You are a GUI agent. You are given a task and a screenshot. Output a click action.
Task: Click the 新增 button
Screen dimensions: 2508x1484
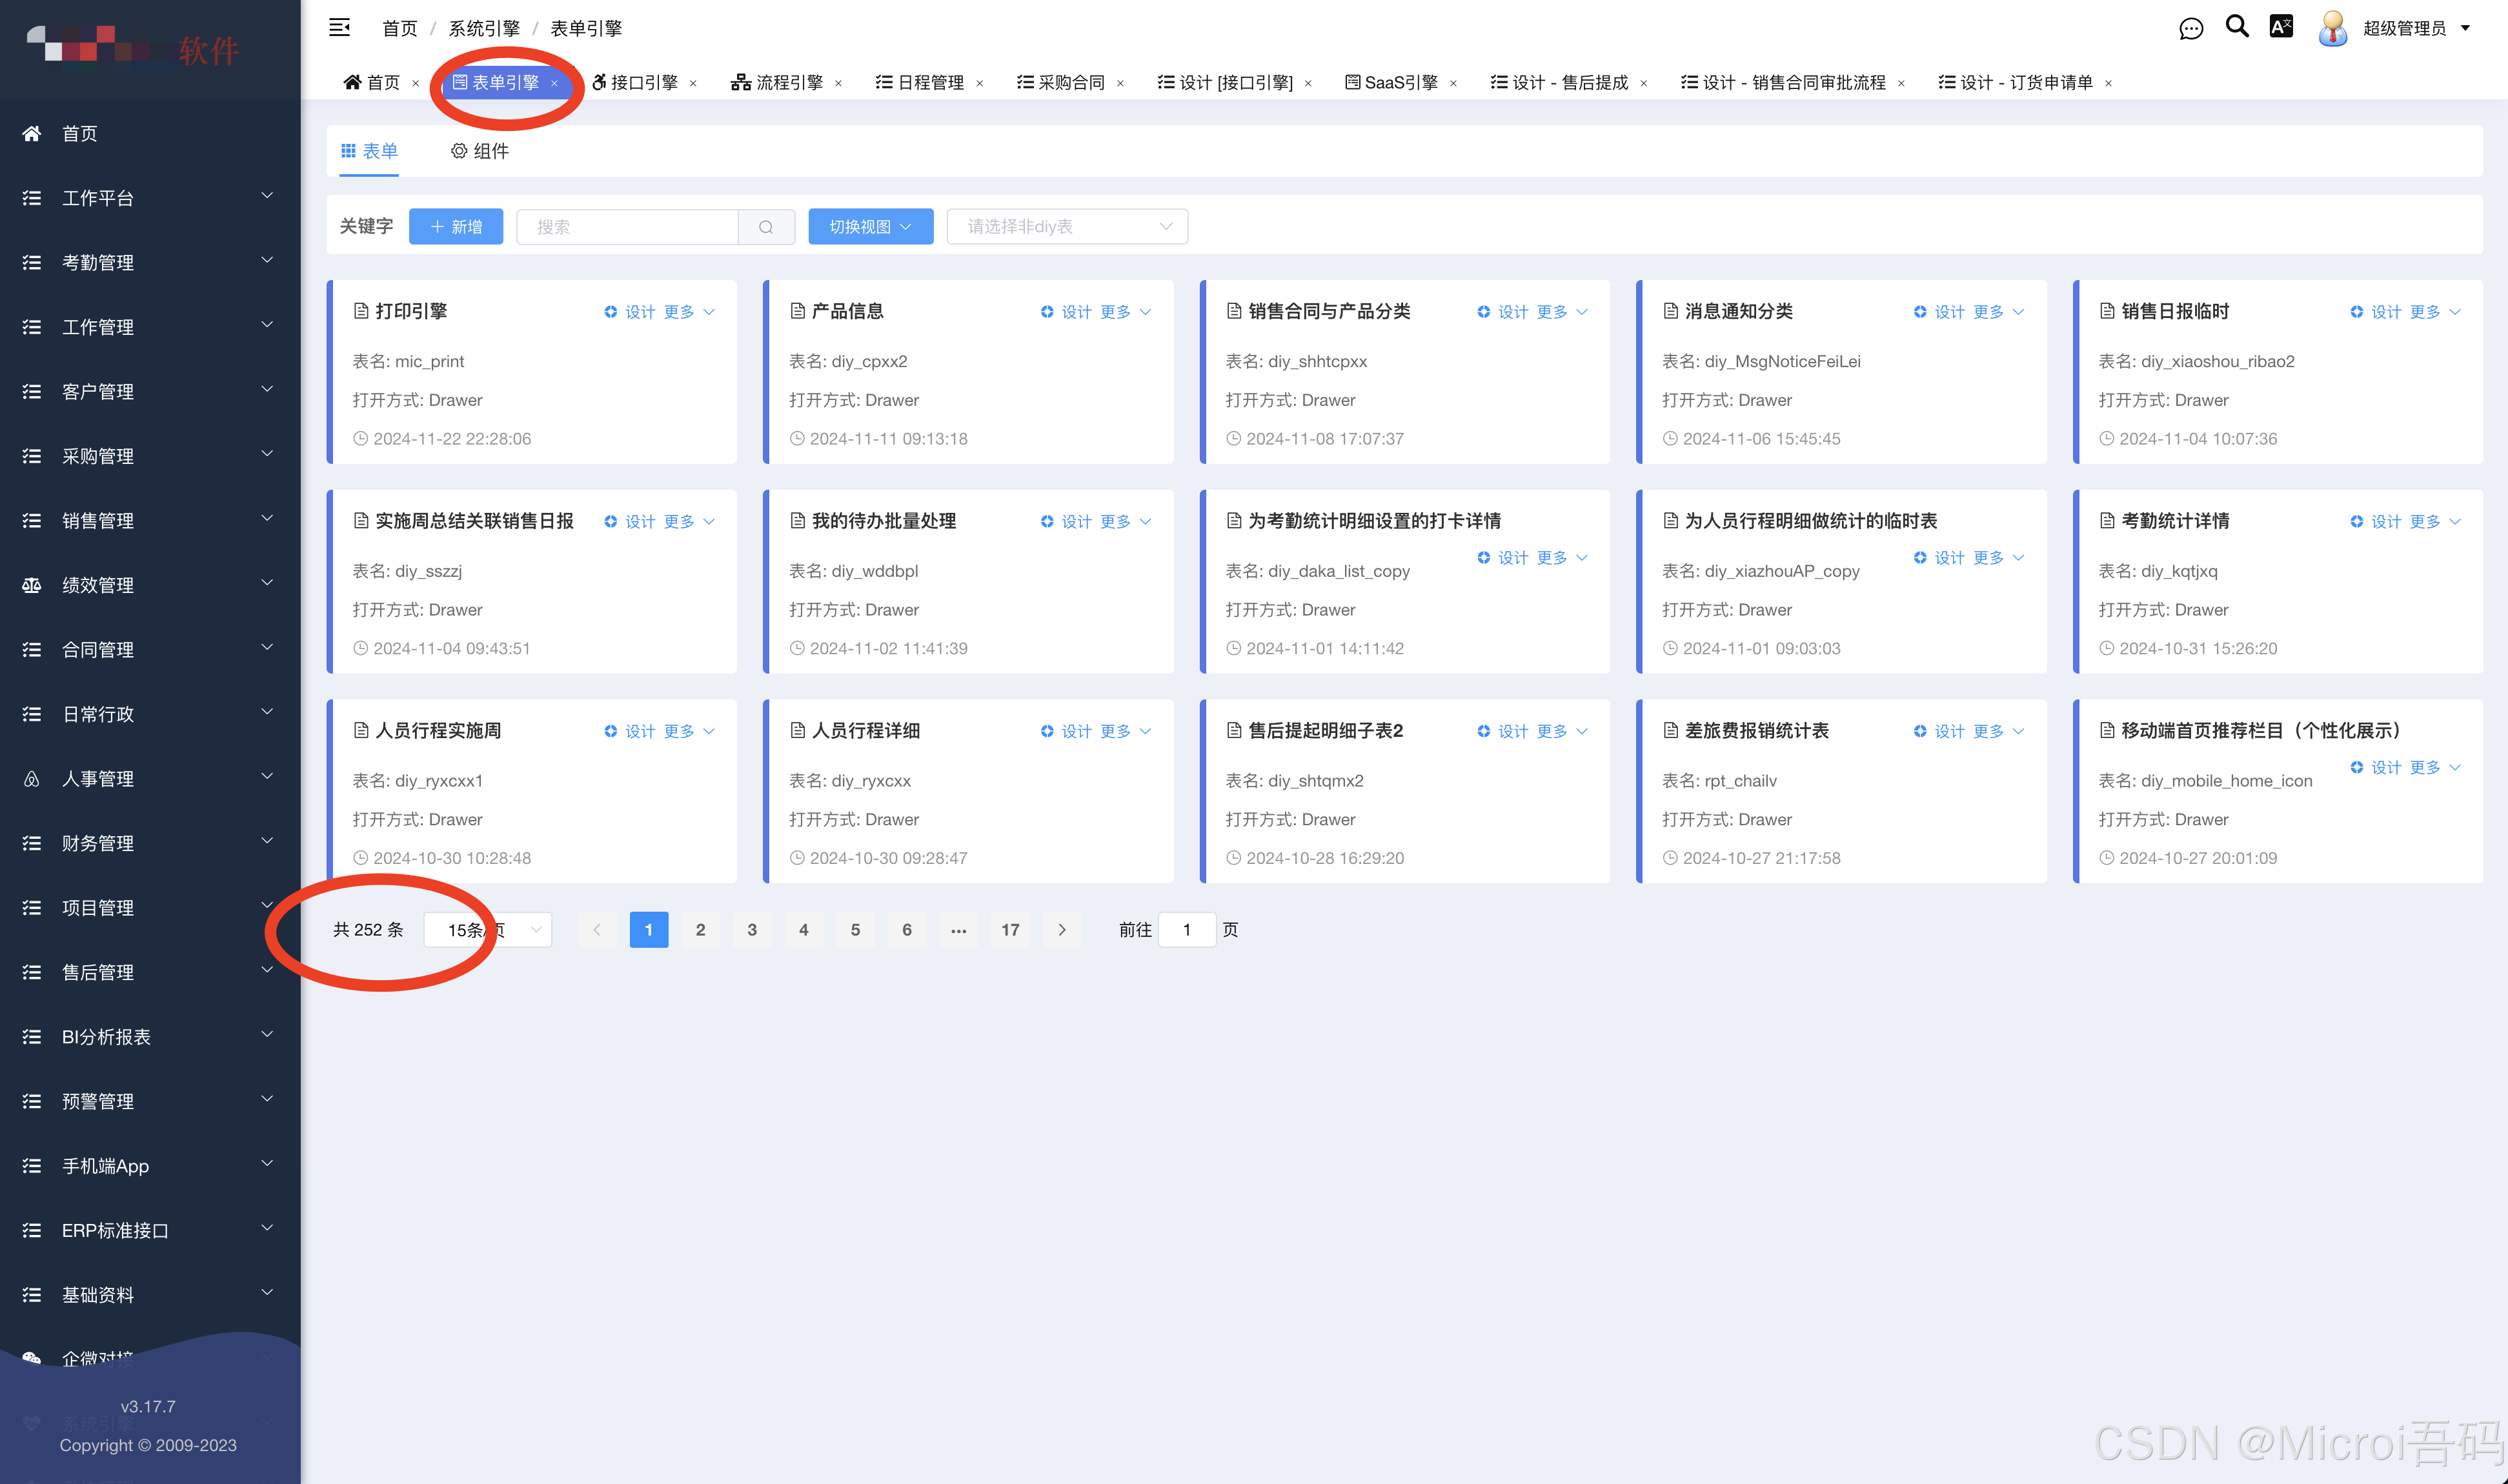456,227
